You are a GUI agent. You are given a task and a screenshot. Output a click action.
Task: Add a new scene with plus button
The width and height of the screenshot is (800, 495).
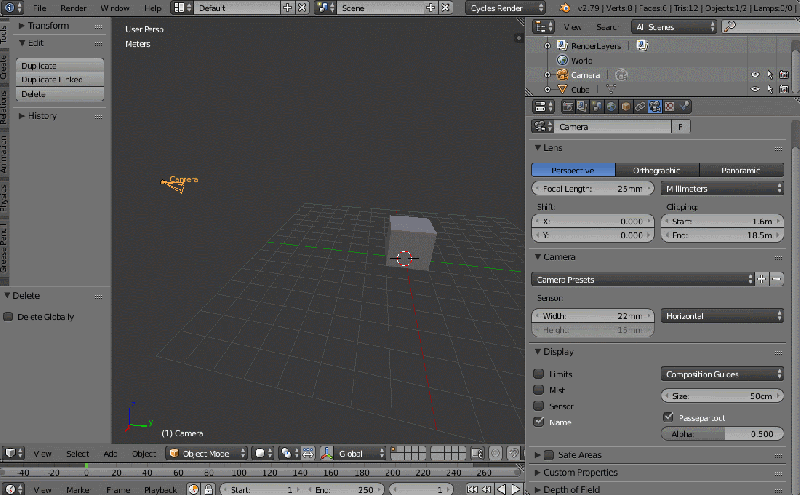click(x=431, y=8)
